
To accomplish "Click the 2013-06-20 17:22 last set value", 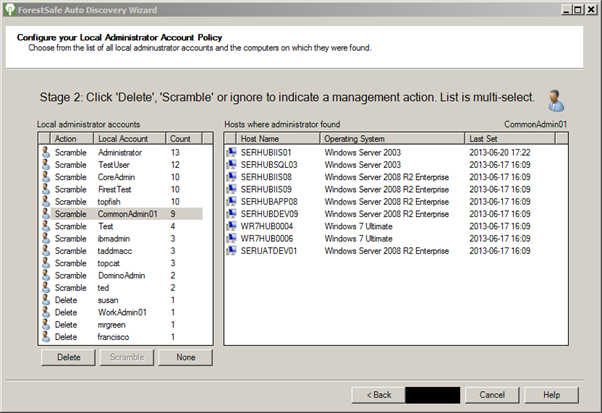I will (499, 152).
